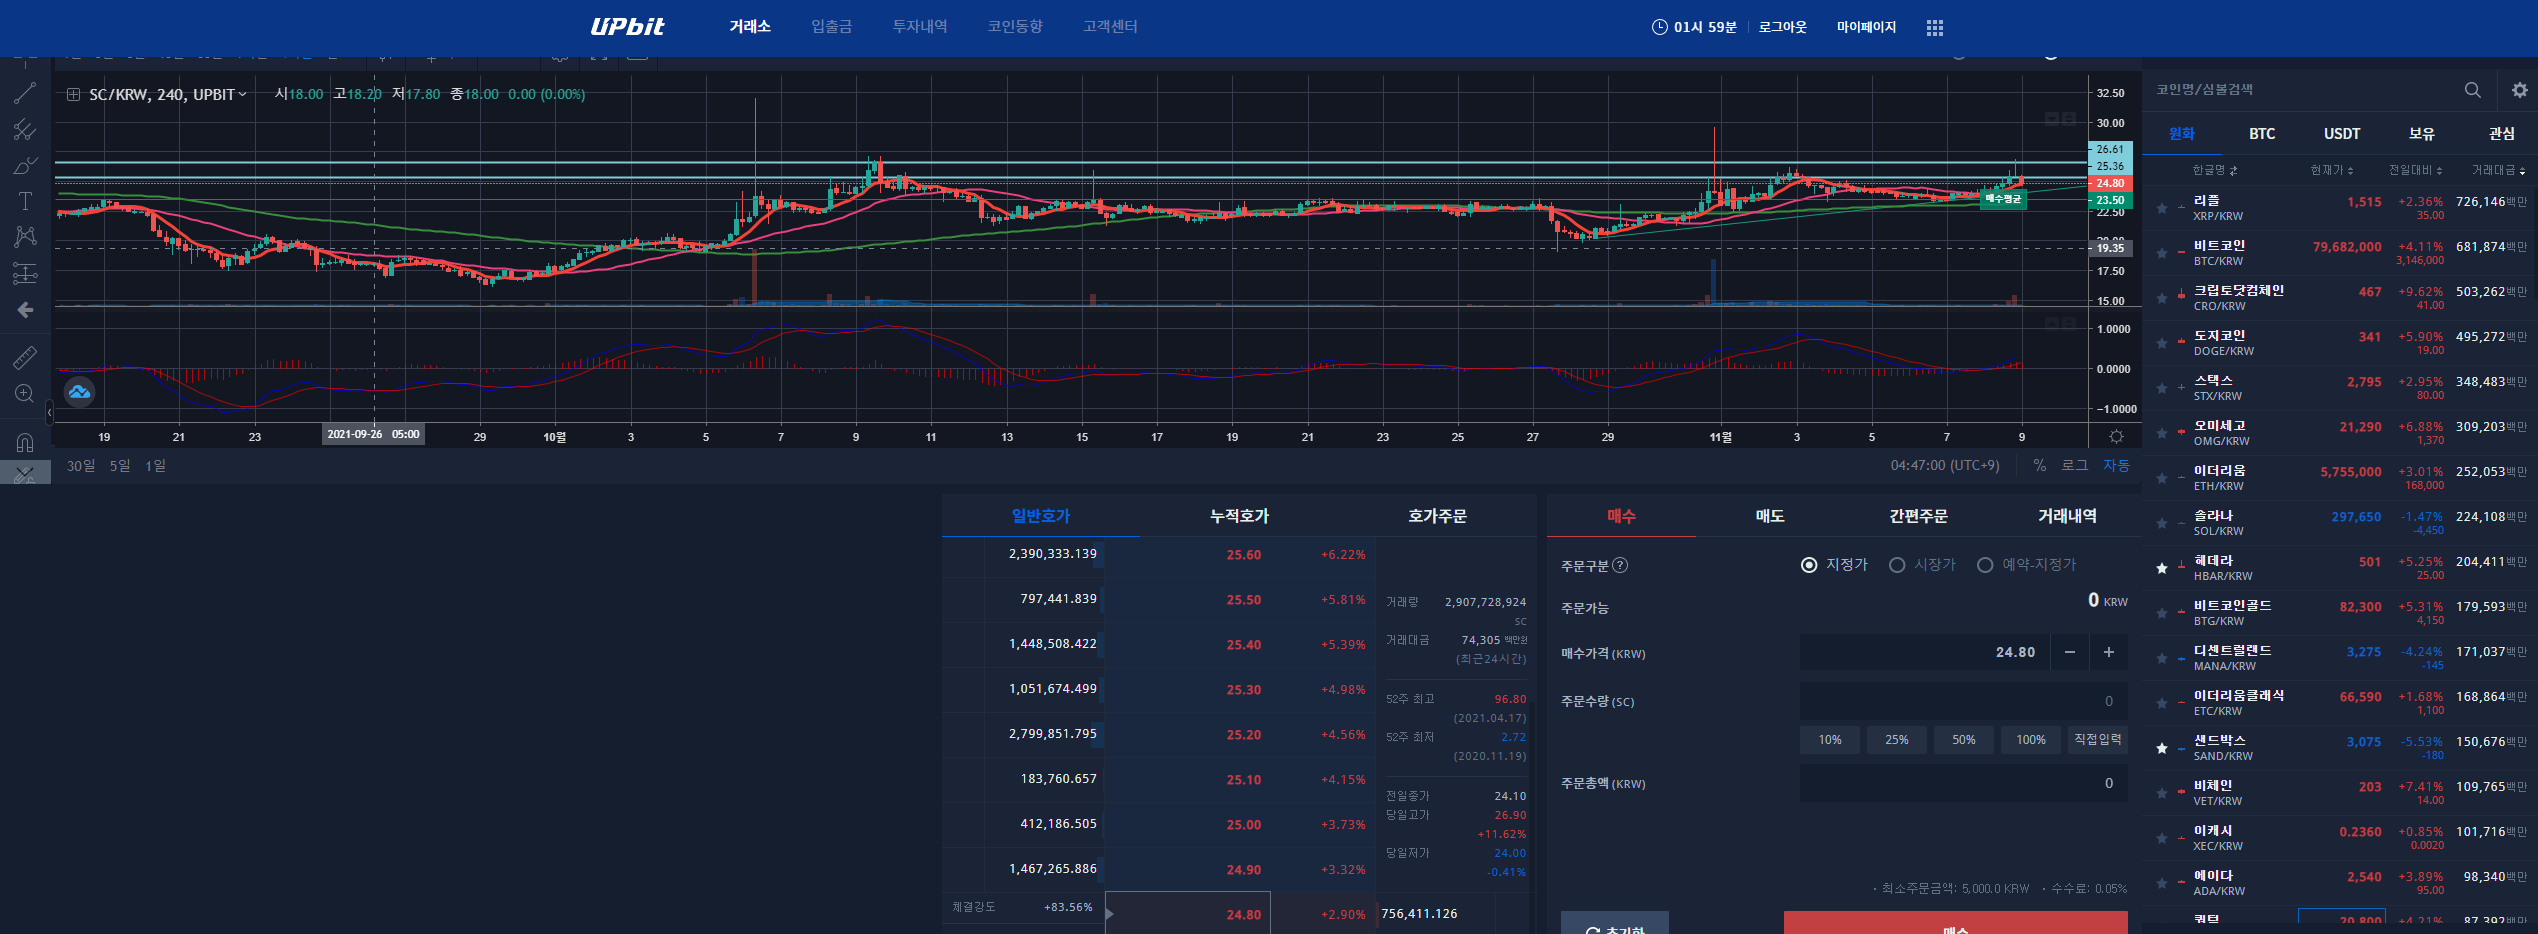Toggle 로그 scale on chart
2538x934 pixels.
tap(2075, 466)
